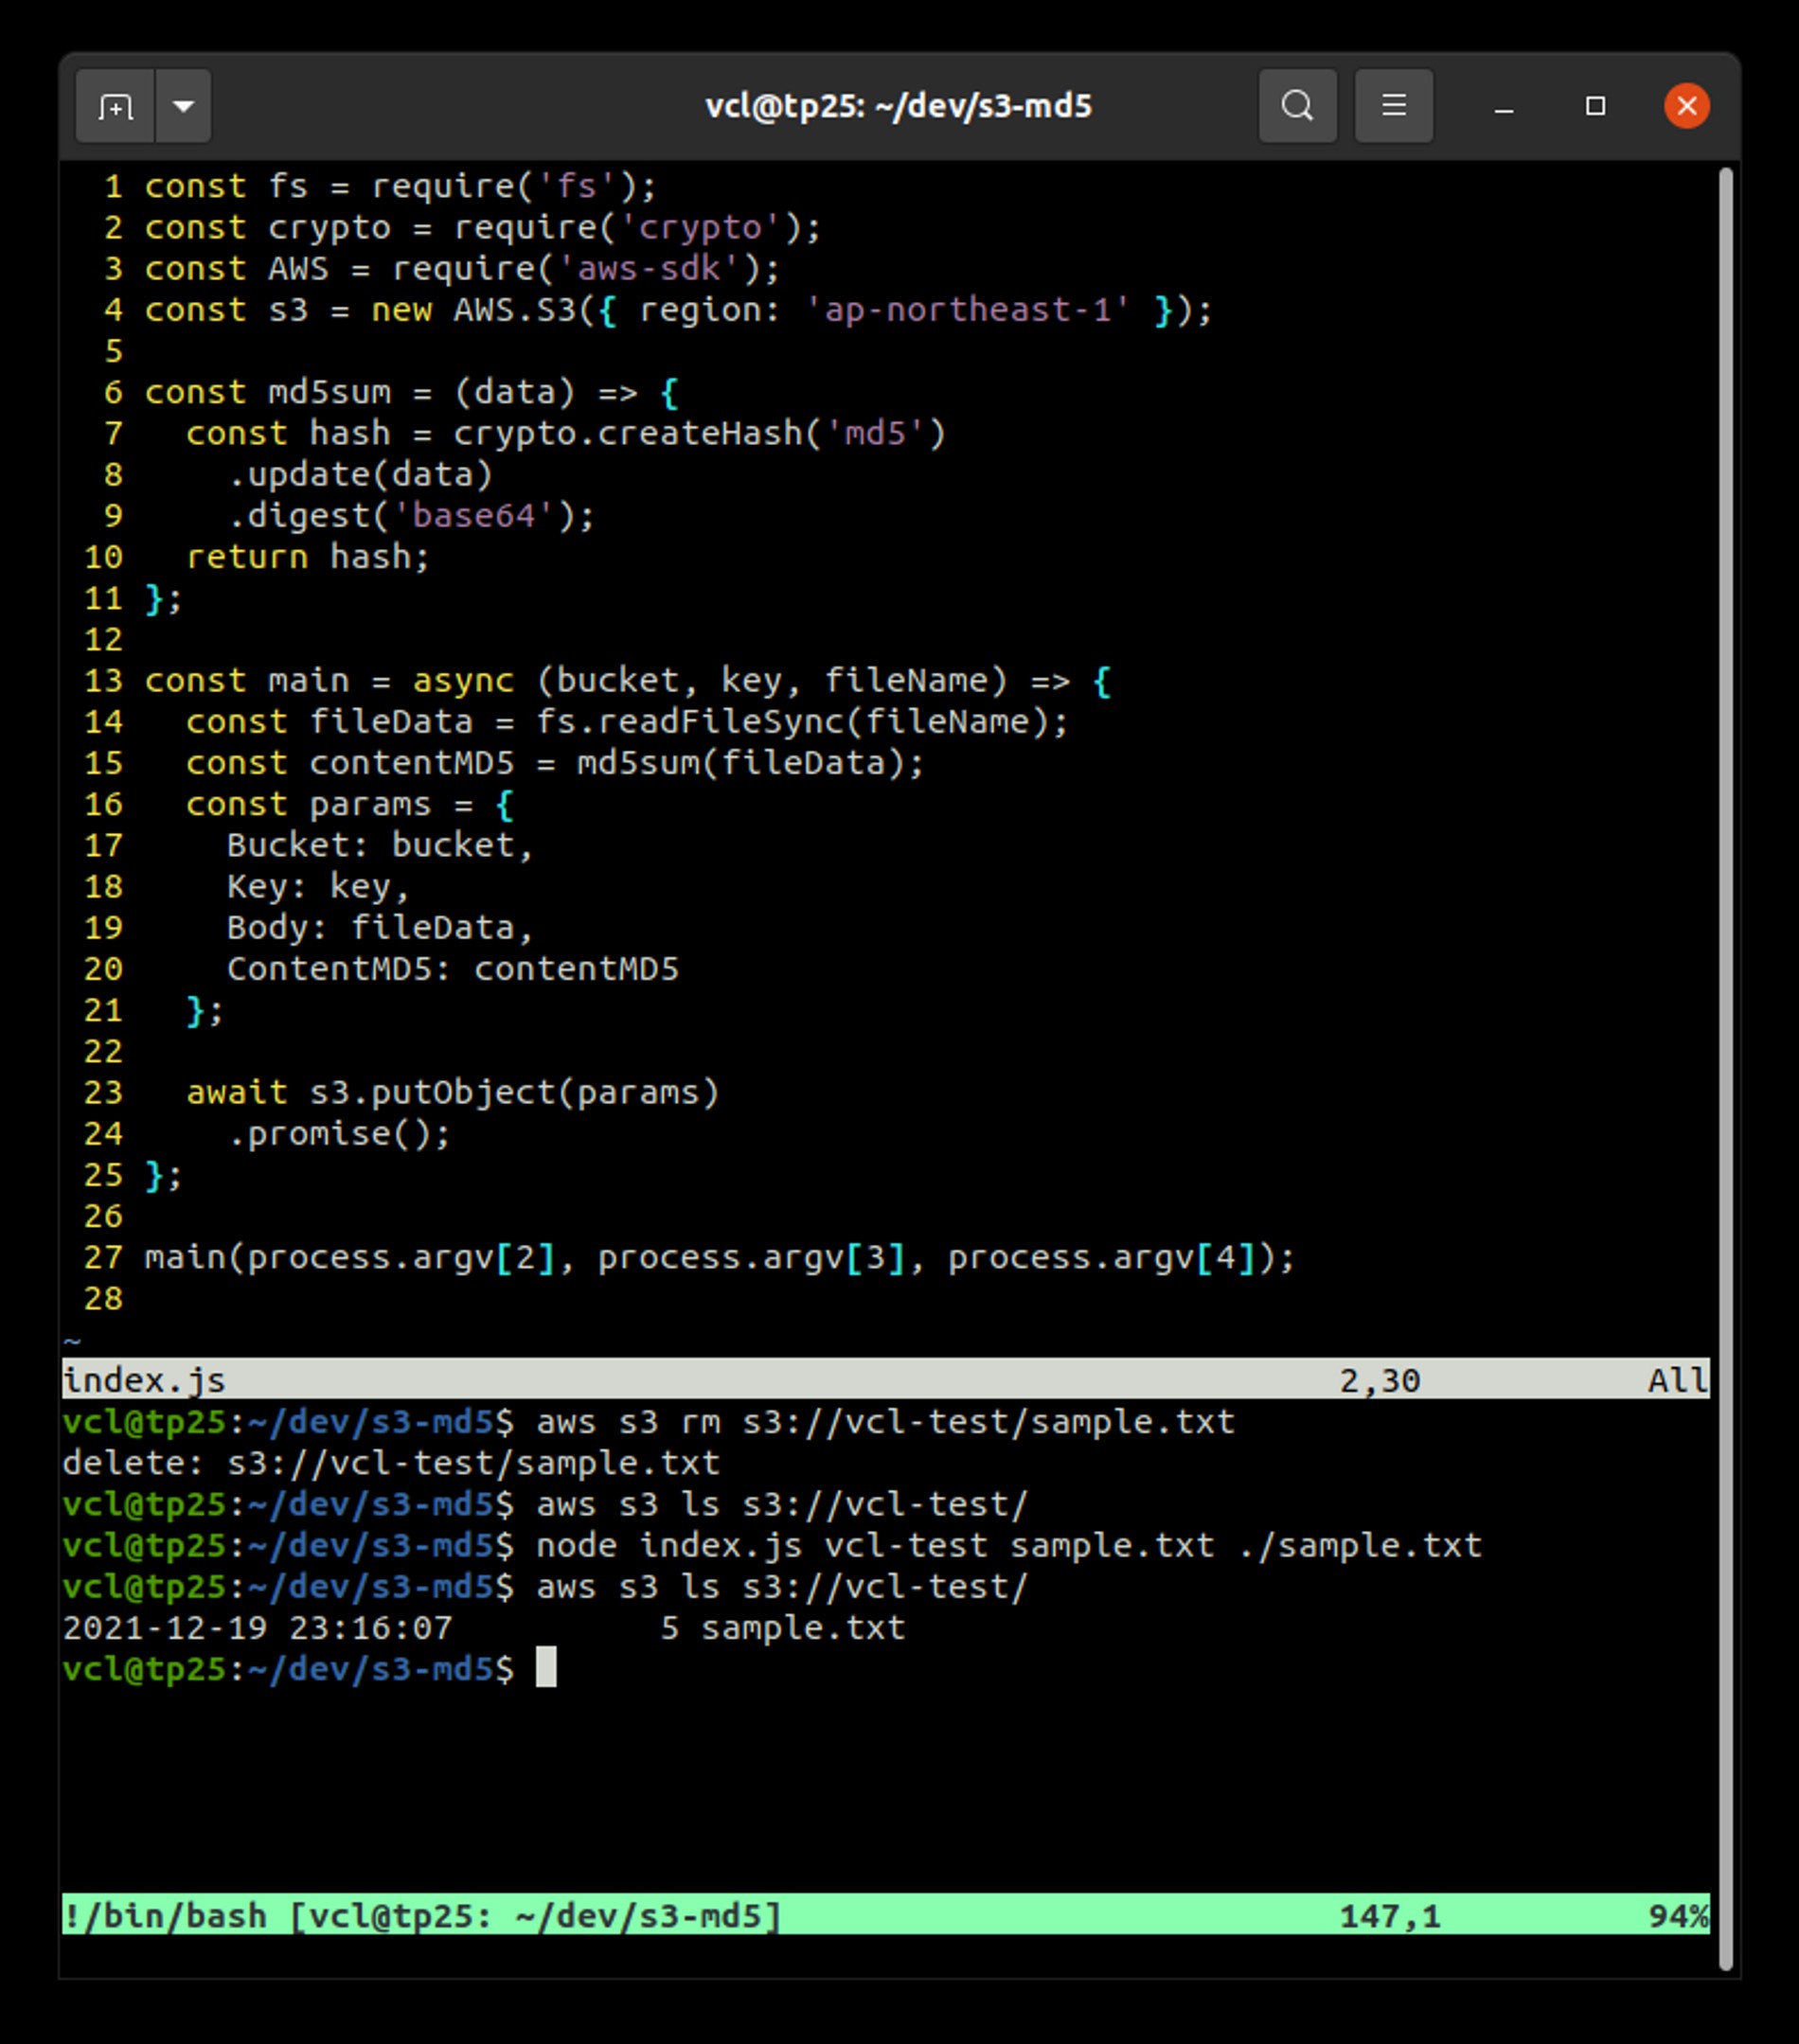Screen dimensions: 1799x2044
Task: Click the 2,30 cursor position indicator
Action: [x=1380, y=1380]
